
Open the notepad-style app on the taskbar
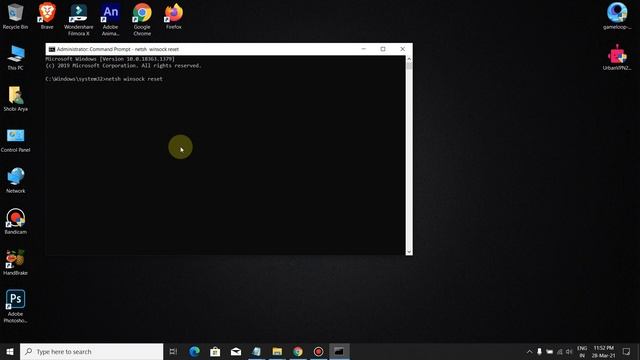(256, 351)
